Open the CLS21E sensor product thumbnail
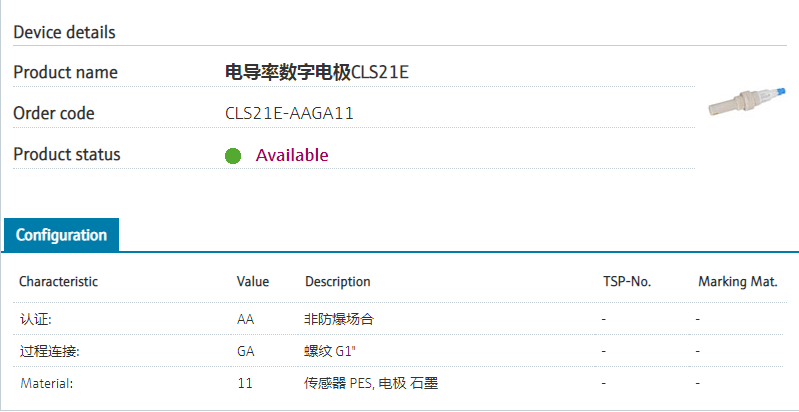This screenshot has width=799, height=412. [749, 101]
